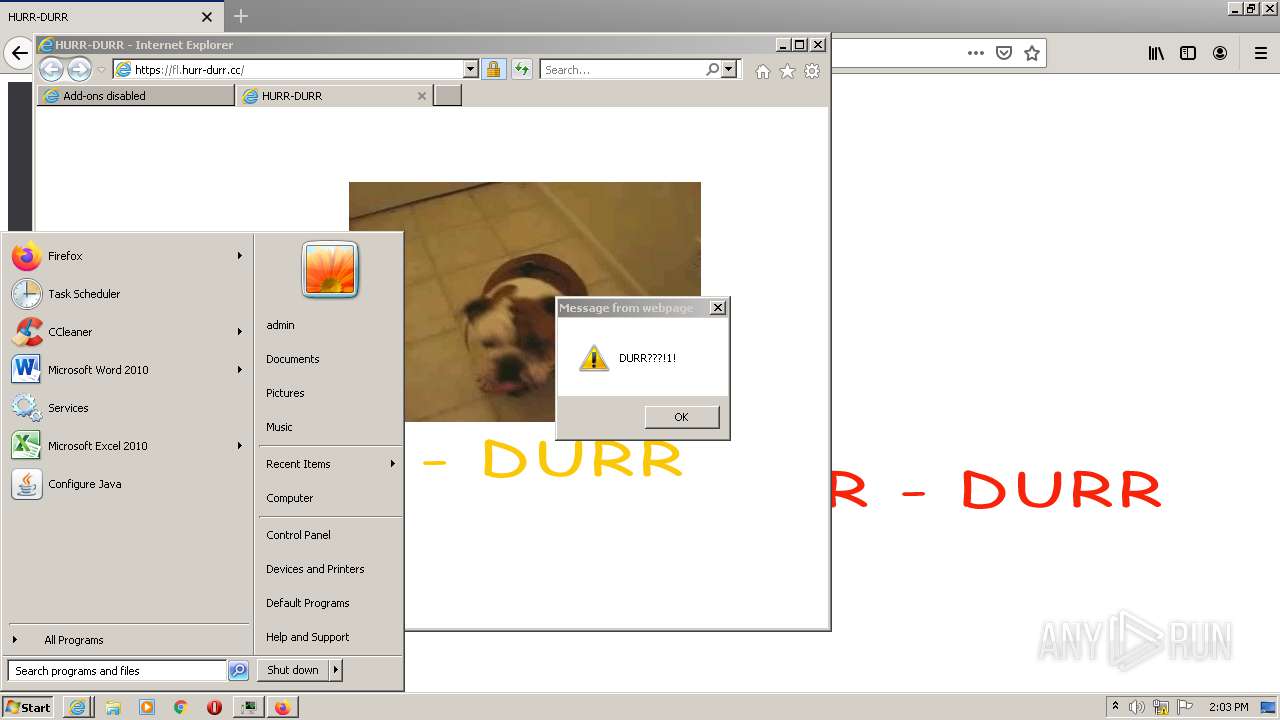Click the Shut down button
The width and height of the screenshot is (1280, 720).
tap(293, 670)
